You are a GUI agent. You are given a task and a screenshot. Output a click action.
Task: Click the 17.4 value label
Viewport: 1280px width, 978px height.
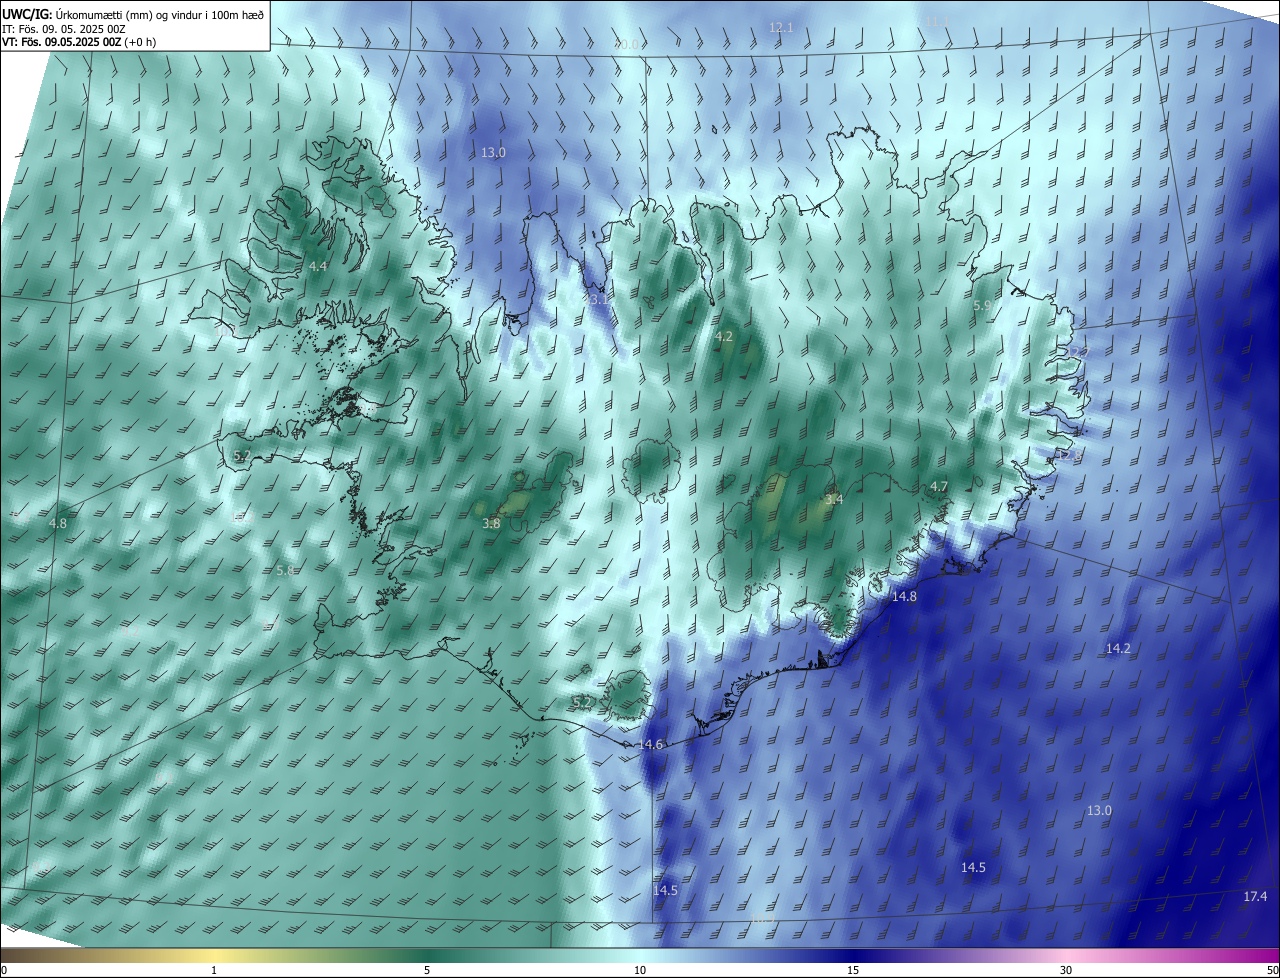click(1255, 896)
